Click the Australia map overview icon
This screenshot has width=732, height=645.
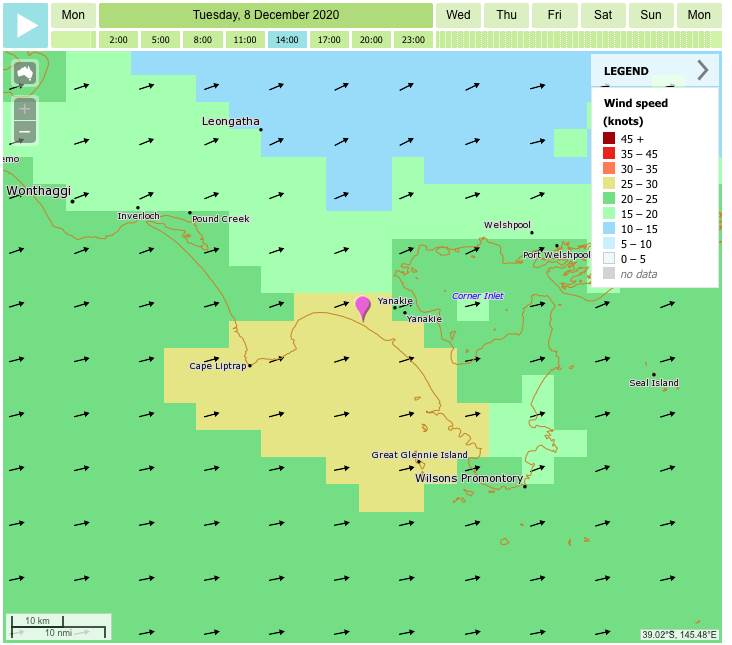coord(25,74)
